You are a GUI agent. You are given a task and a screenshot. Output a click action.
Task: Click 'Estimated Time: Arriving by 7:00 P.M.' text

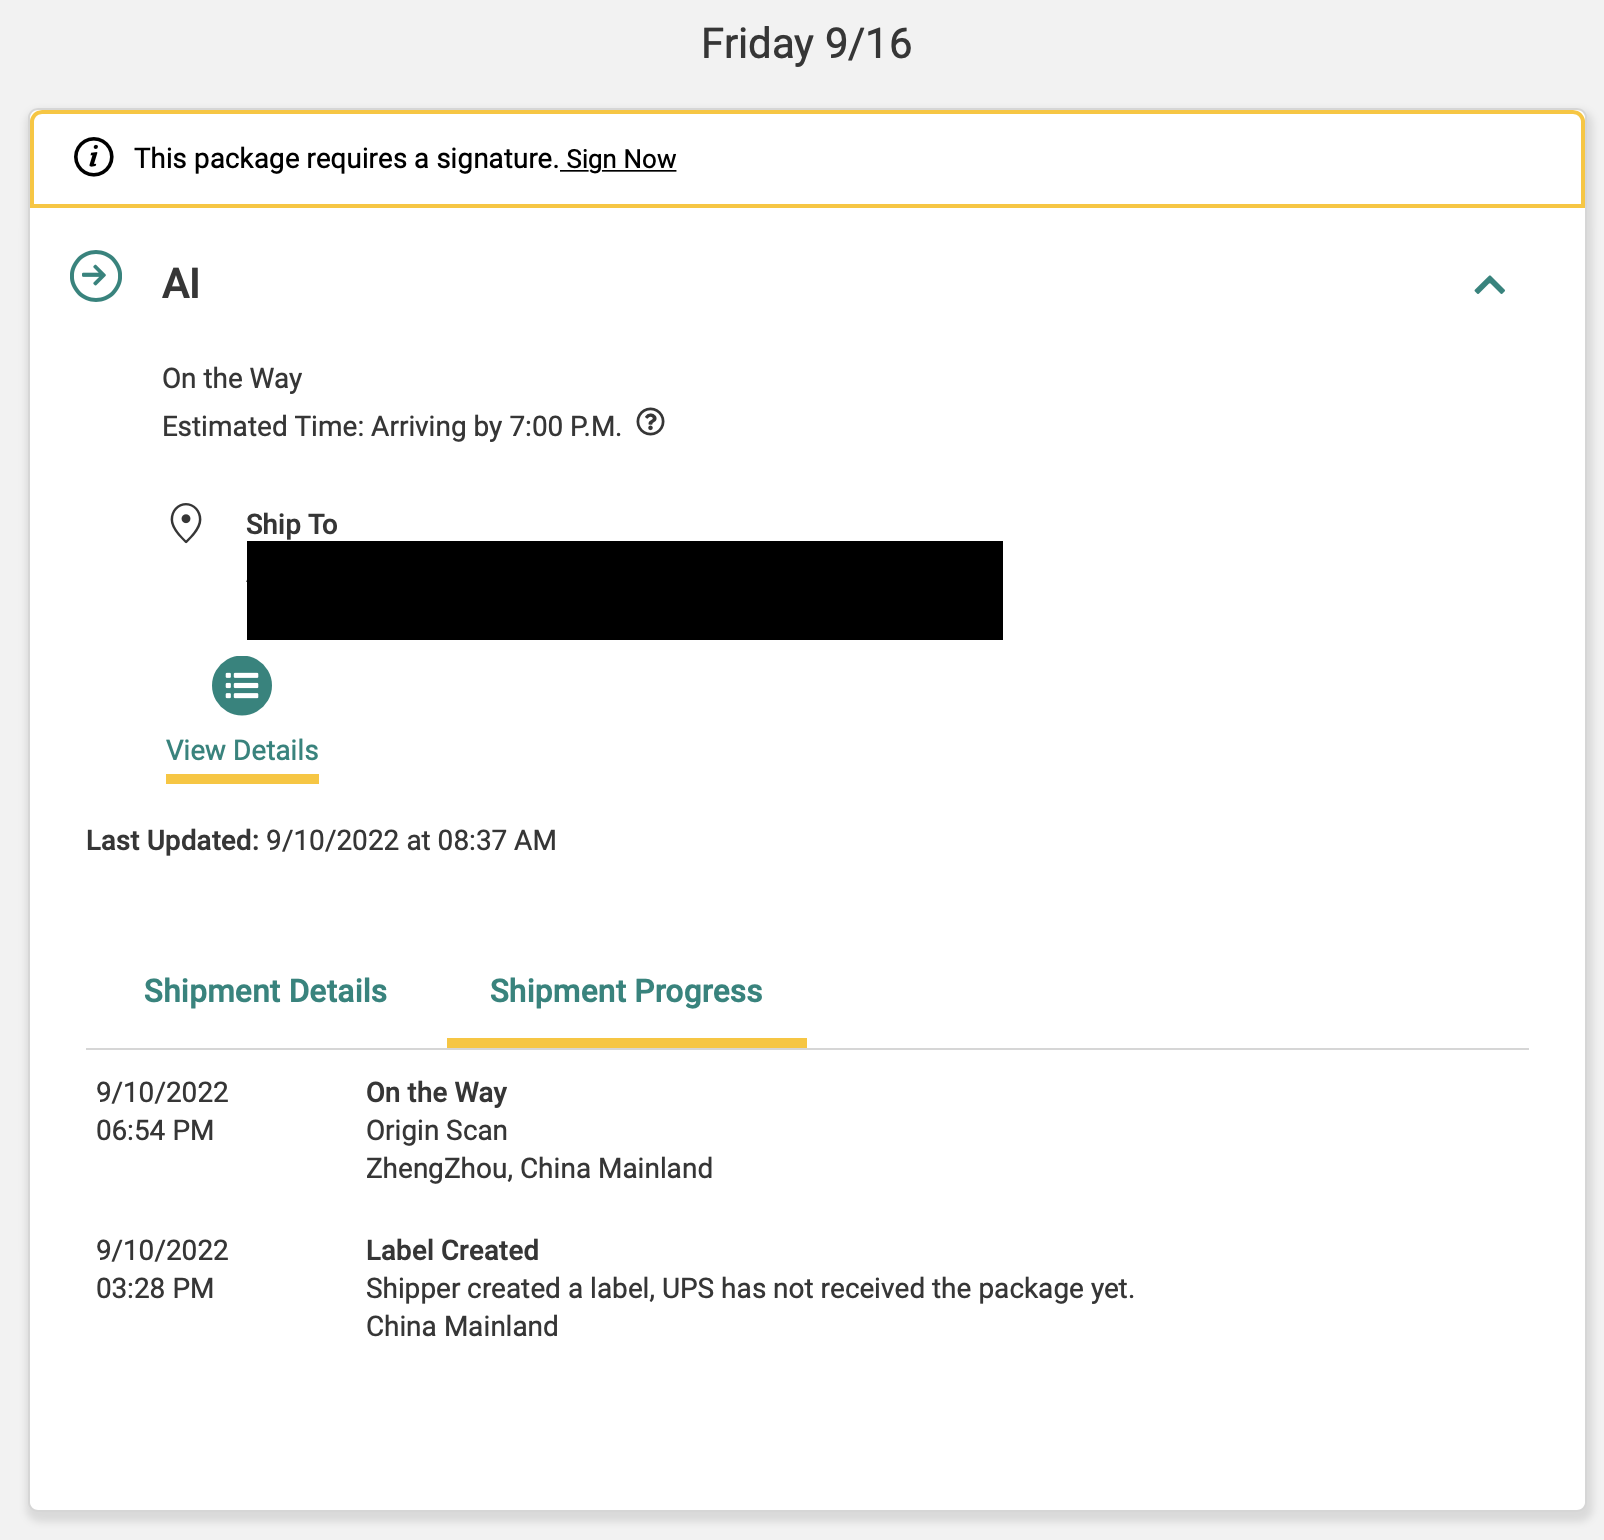tap(392, 427)
